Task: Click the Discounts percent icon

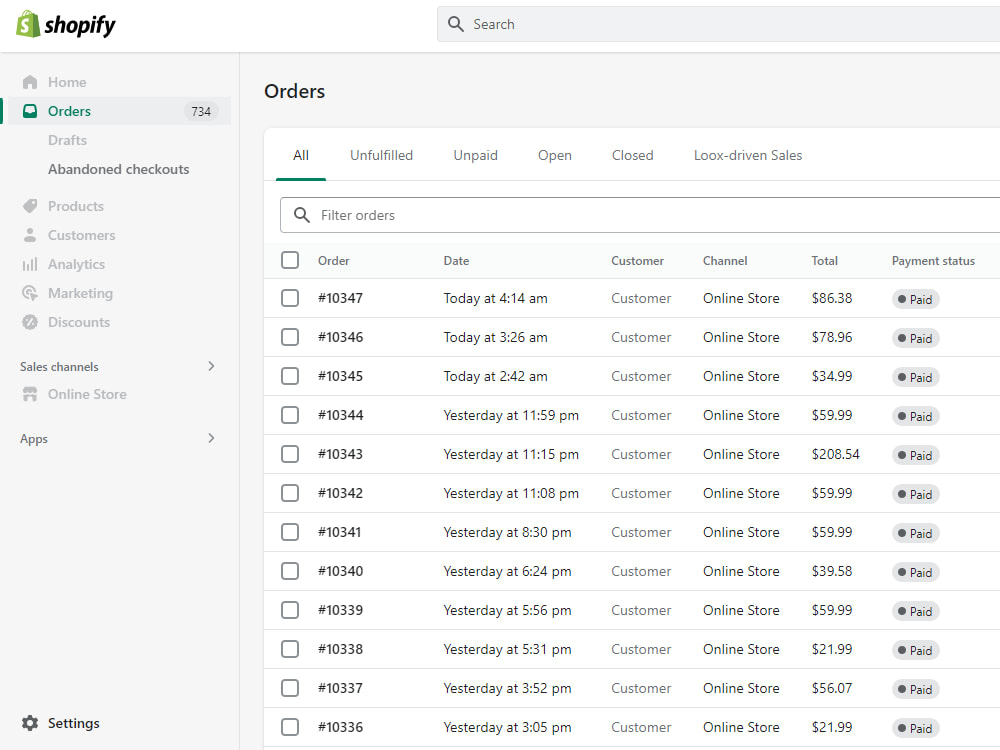Action: click(x=29, y=322)
